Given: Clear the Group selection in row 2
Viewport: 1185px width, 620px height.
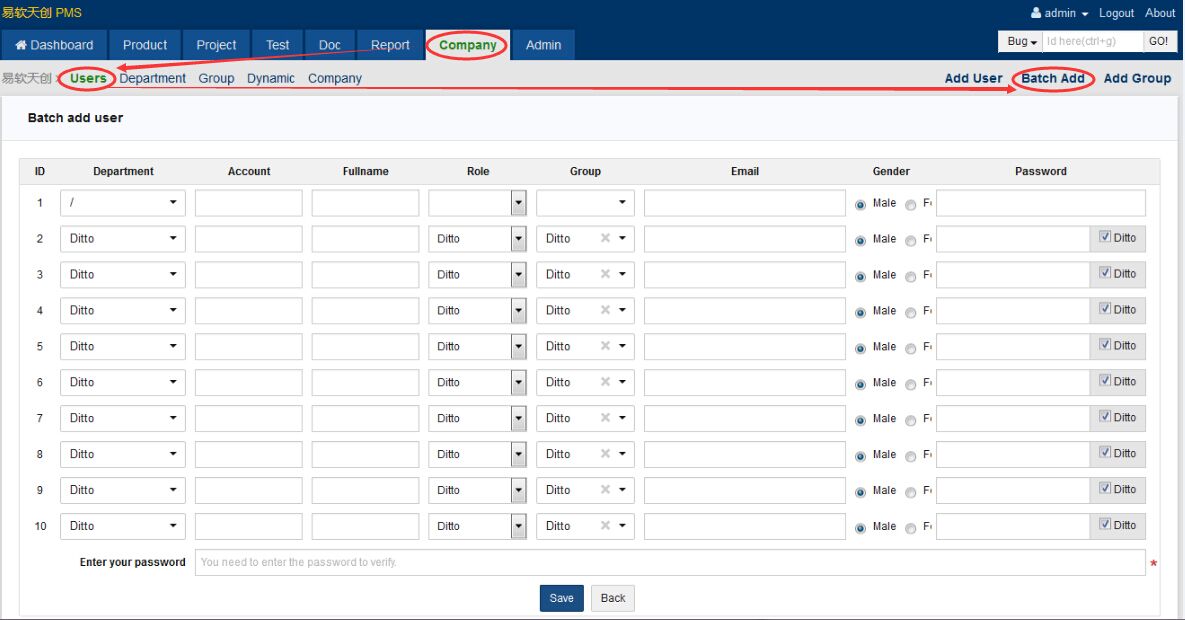Looking at the screenshot, I should click(x=605, y=239).
